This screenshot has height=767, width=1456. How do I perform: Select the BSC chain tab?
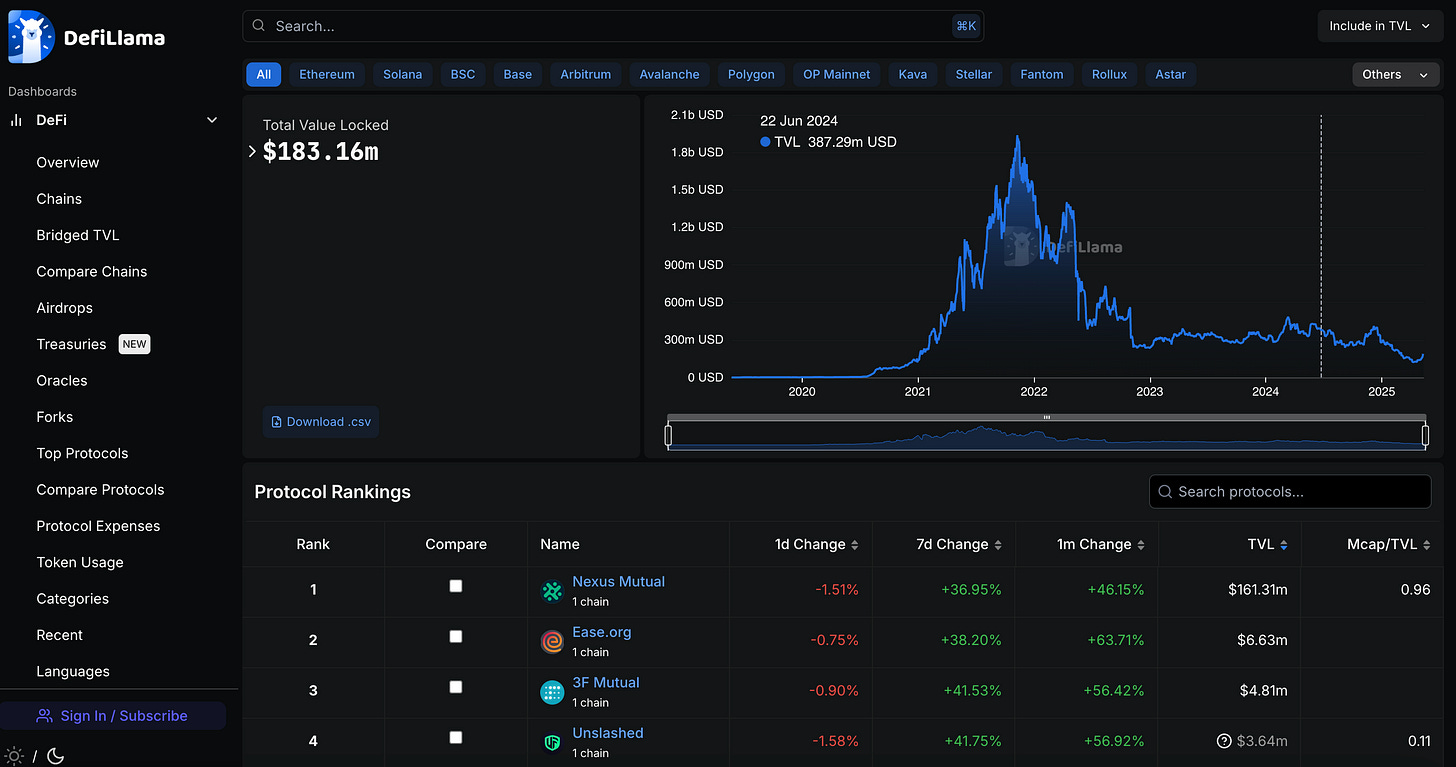click(x=463, y=74)
